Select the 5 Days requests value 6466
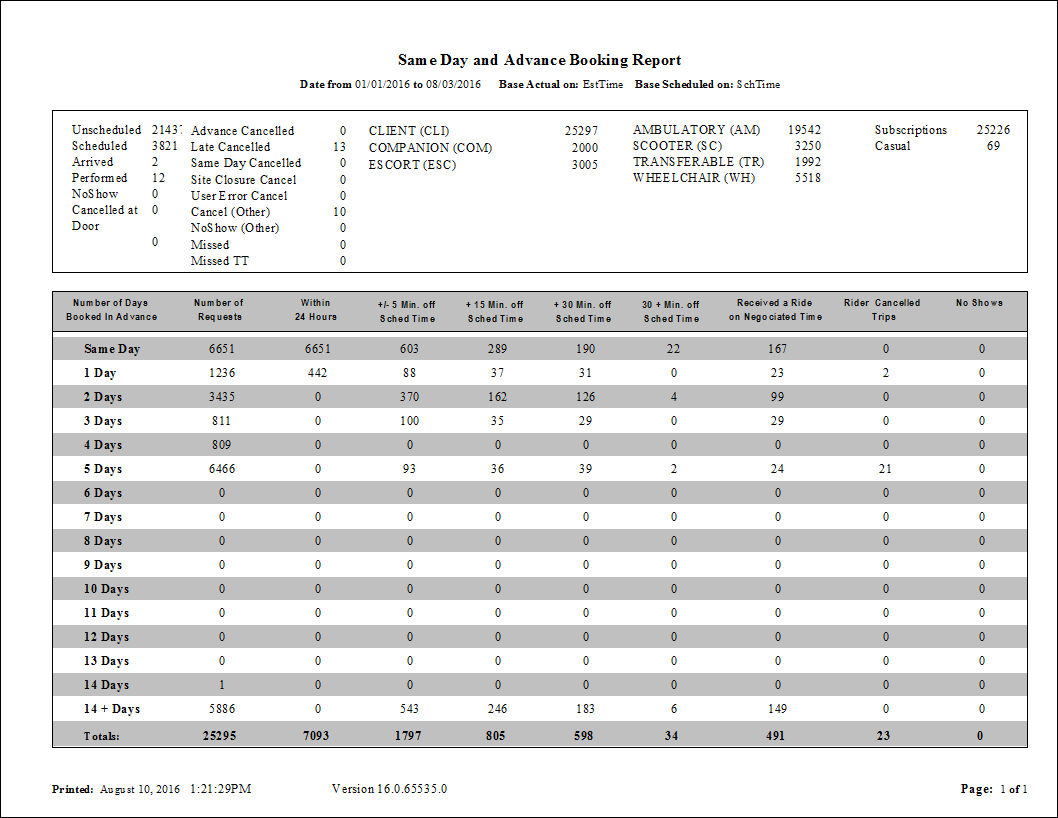Screen dimensions: 1058x818 coord(222,469)
